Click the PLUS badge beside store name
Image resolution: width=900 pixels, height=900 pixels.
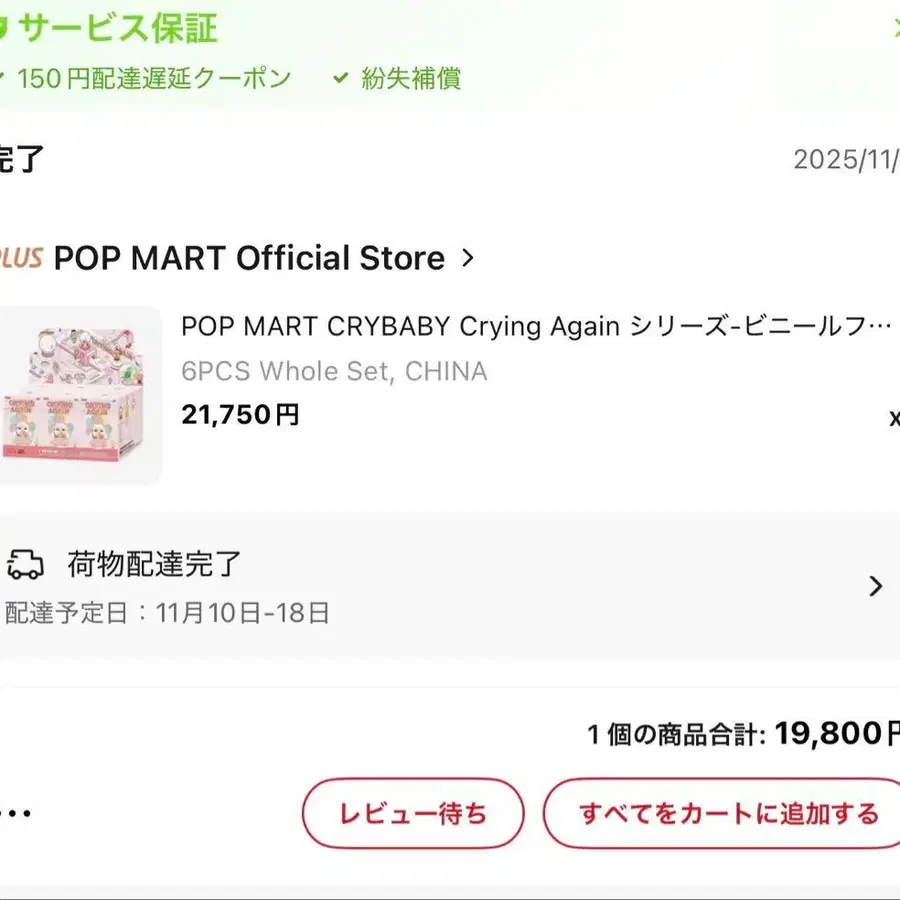click(21, 258)
